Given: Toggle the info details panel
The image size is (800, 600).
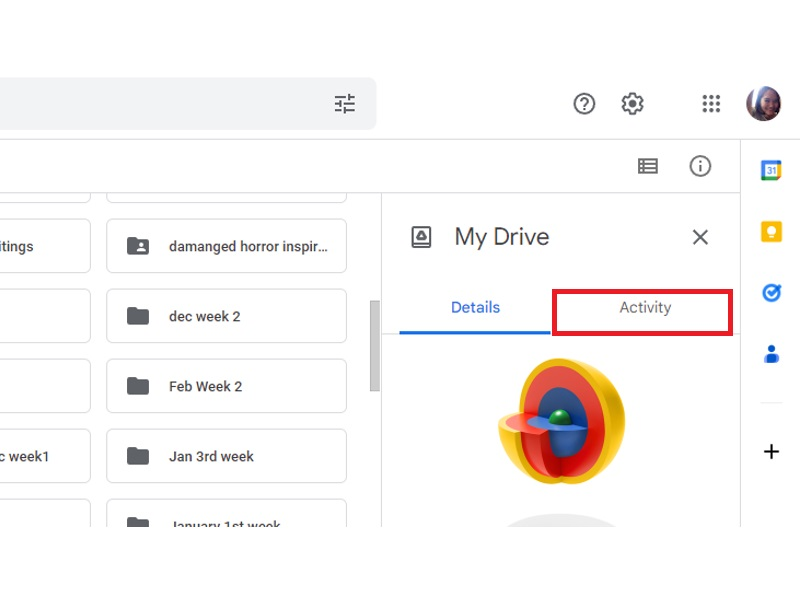Looking at the screenshot, I should pyautogui.click(x=700, y=166).
